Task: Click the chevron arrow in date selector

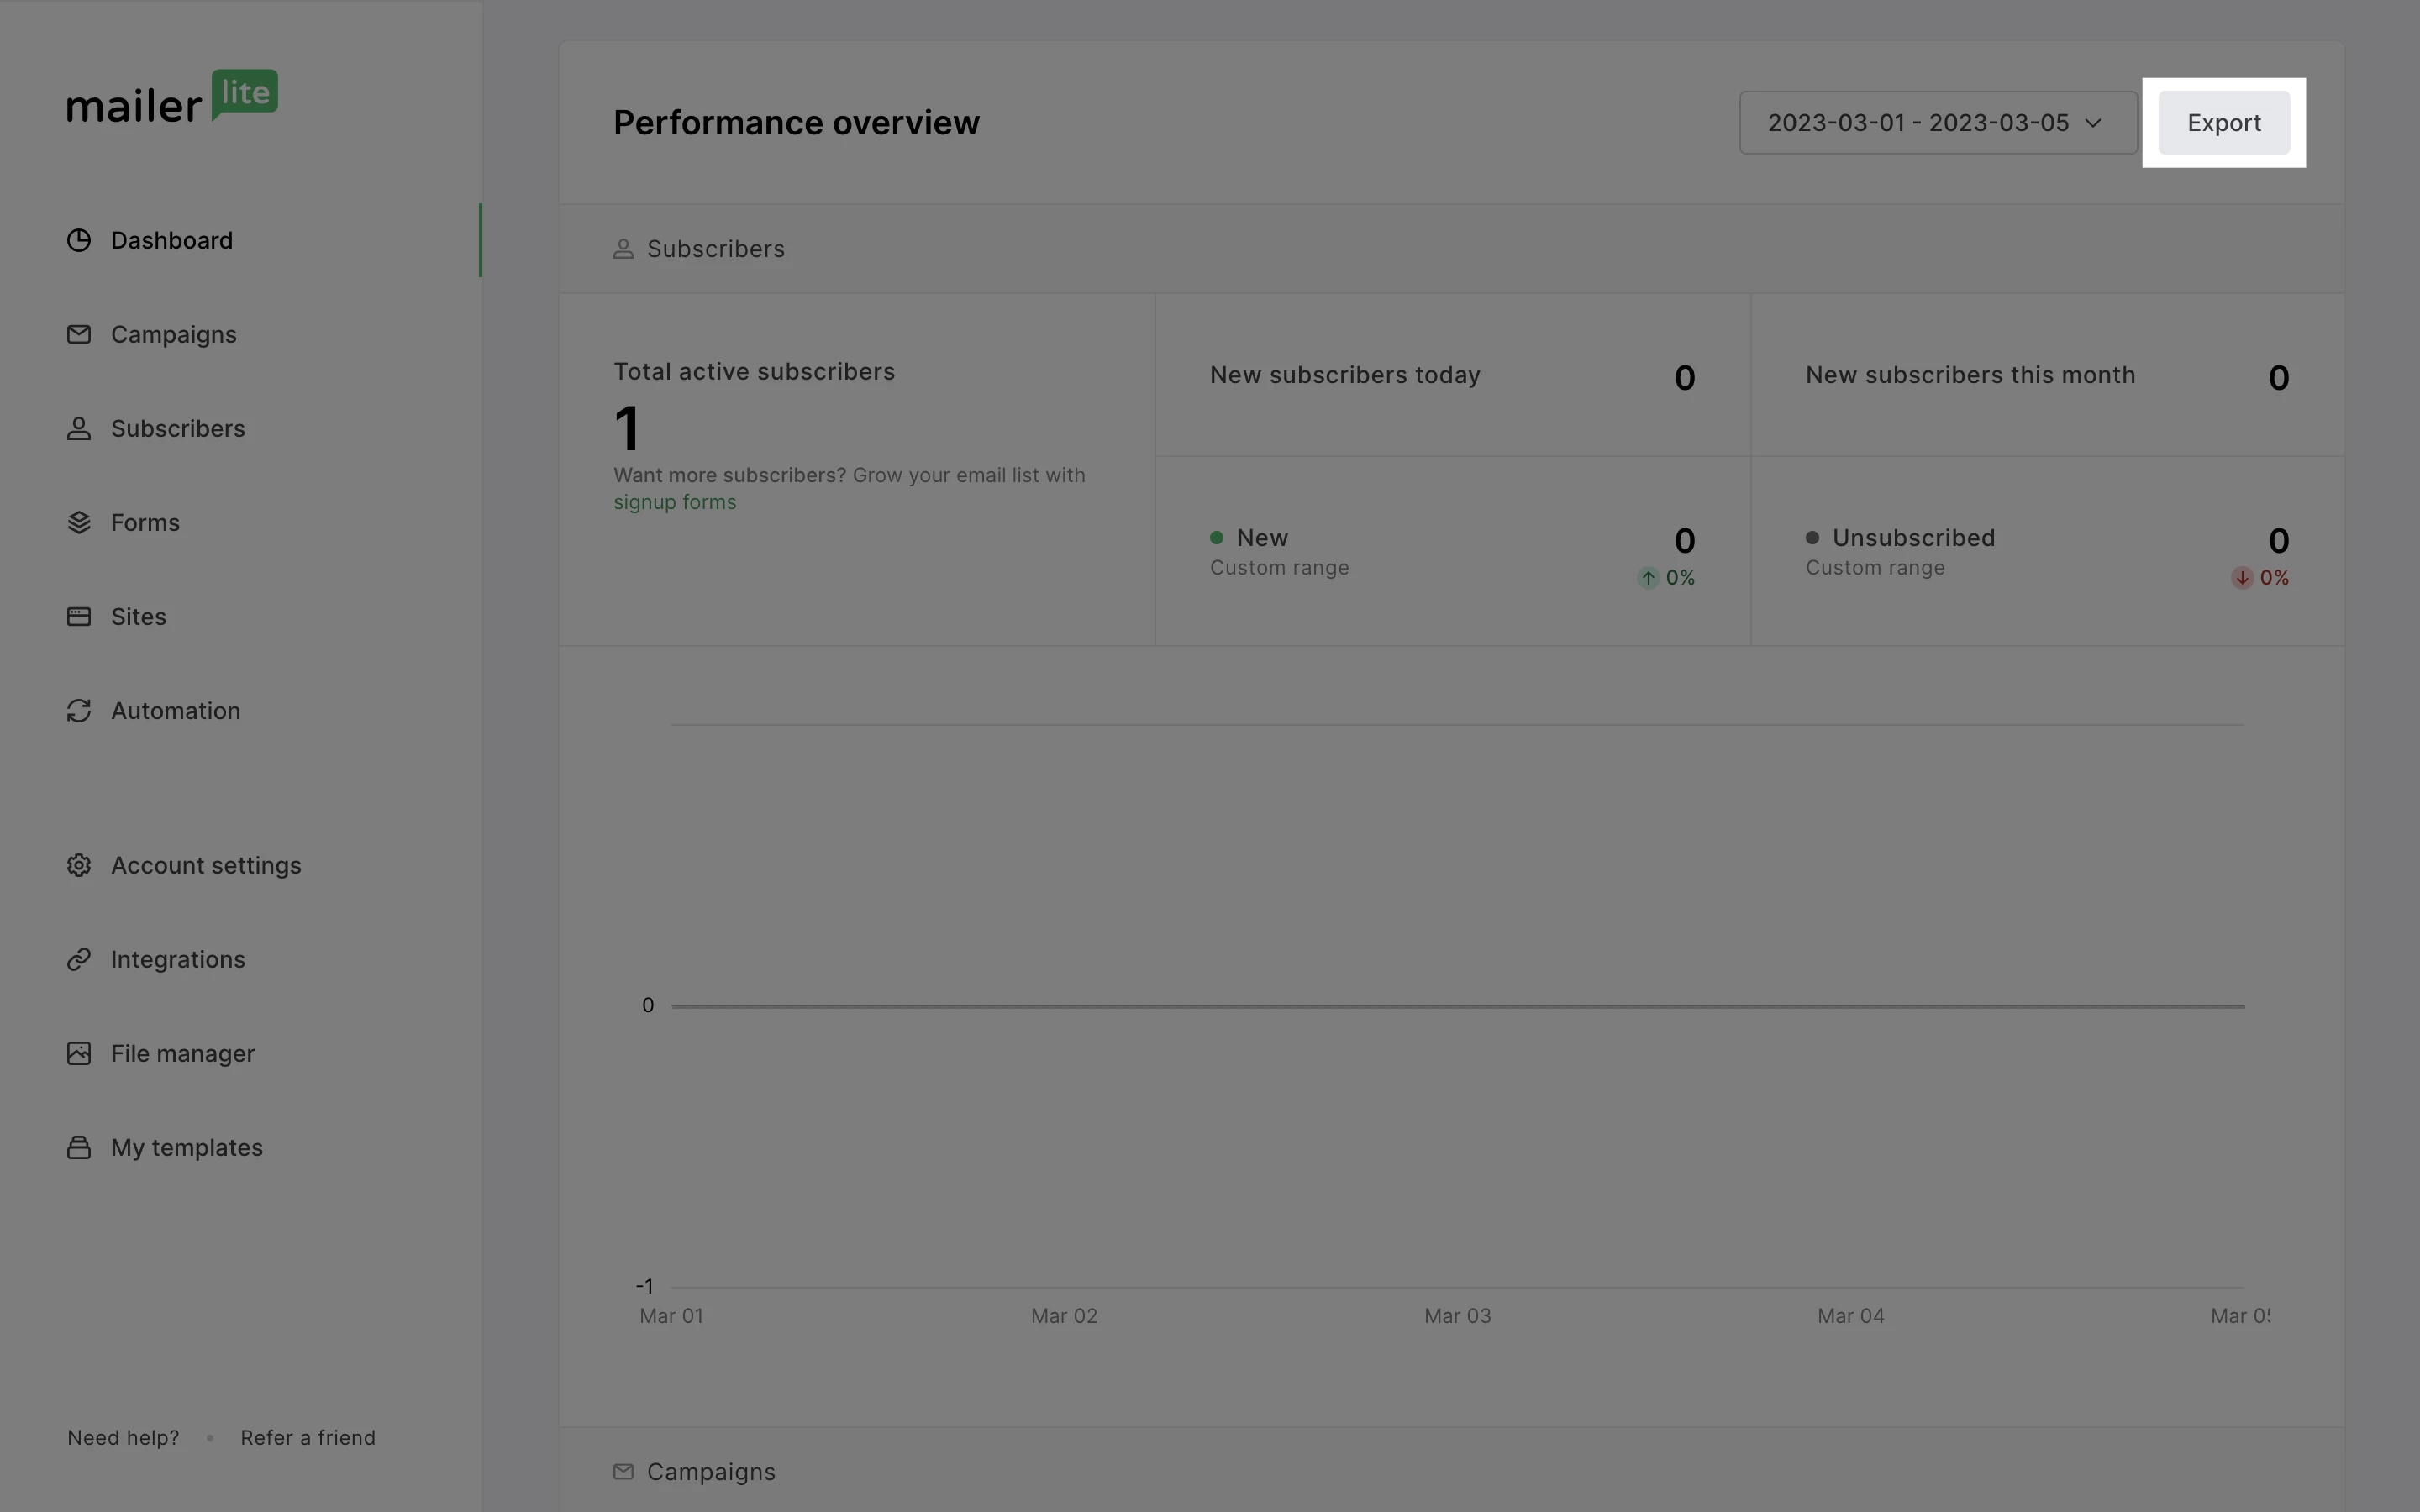Action: [2093, 123]
